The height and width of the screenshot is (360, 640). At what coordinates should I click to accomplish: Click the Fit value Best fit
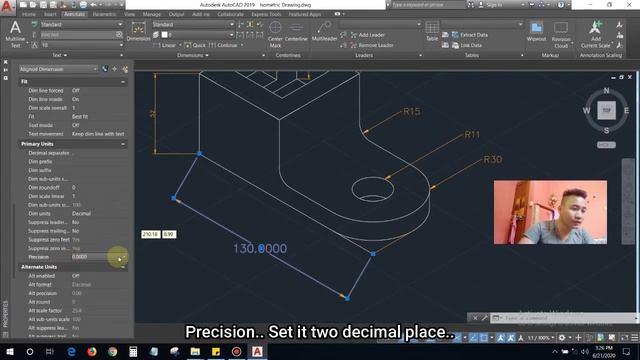click(80, 117)
